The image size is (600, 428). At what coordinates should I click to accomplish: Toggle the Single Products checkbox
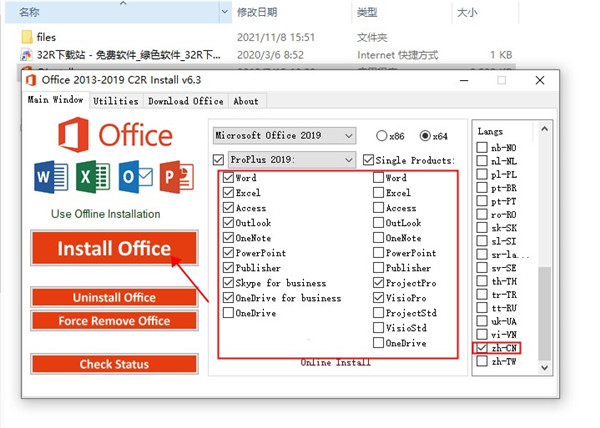coord(368,160)
